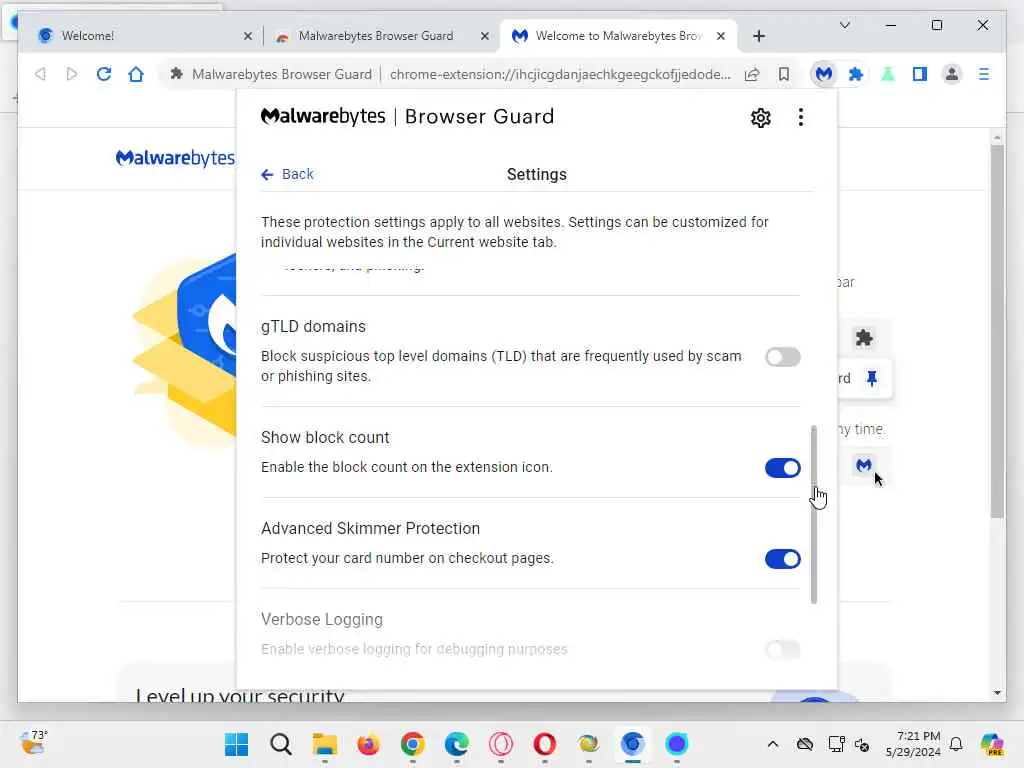Select the Welcome to Malwarebytes tab
The image size is (1024, 768).
tap(618, 36)
